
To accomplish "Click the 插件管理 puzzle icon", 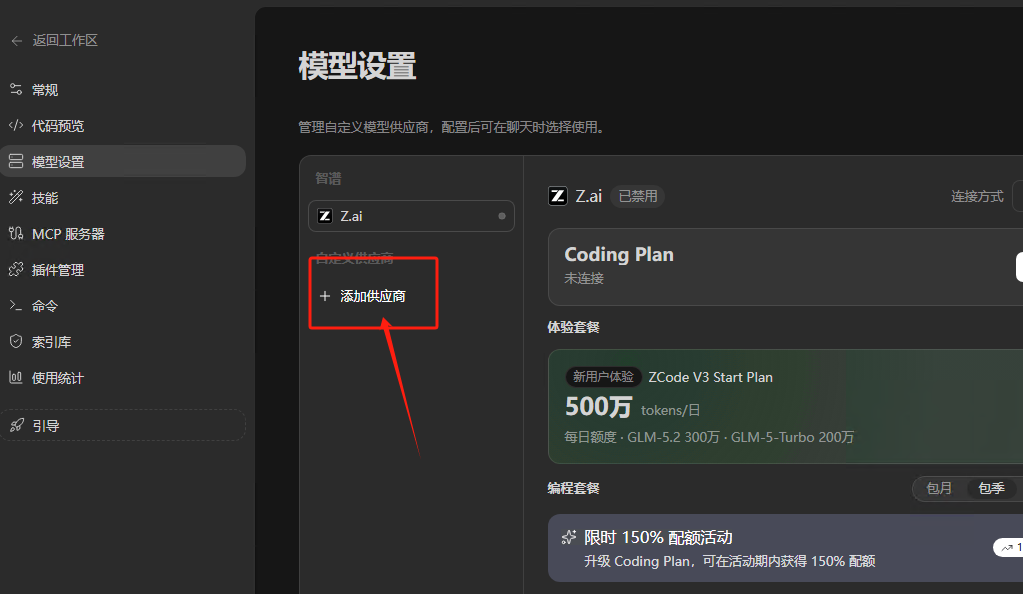I will [x=16, y=269].
